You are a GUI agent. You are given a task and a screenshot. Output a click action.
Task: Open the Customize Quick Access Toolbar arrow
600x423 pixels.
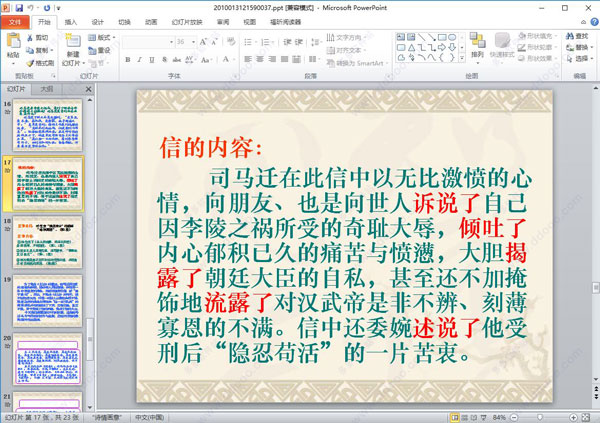(58, 8)
